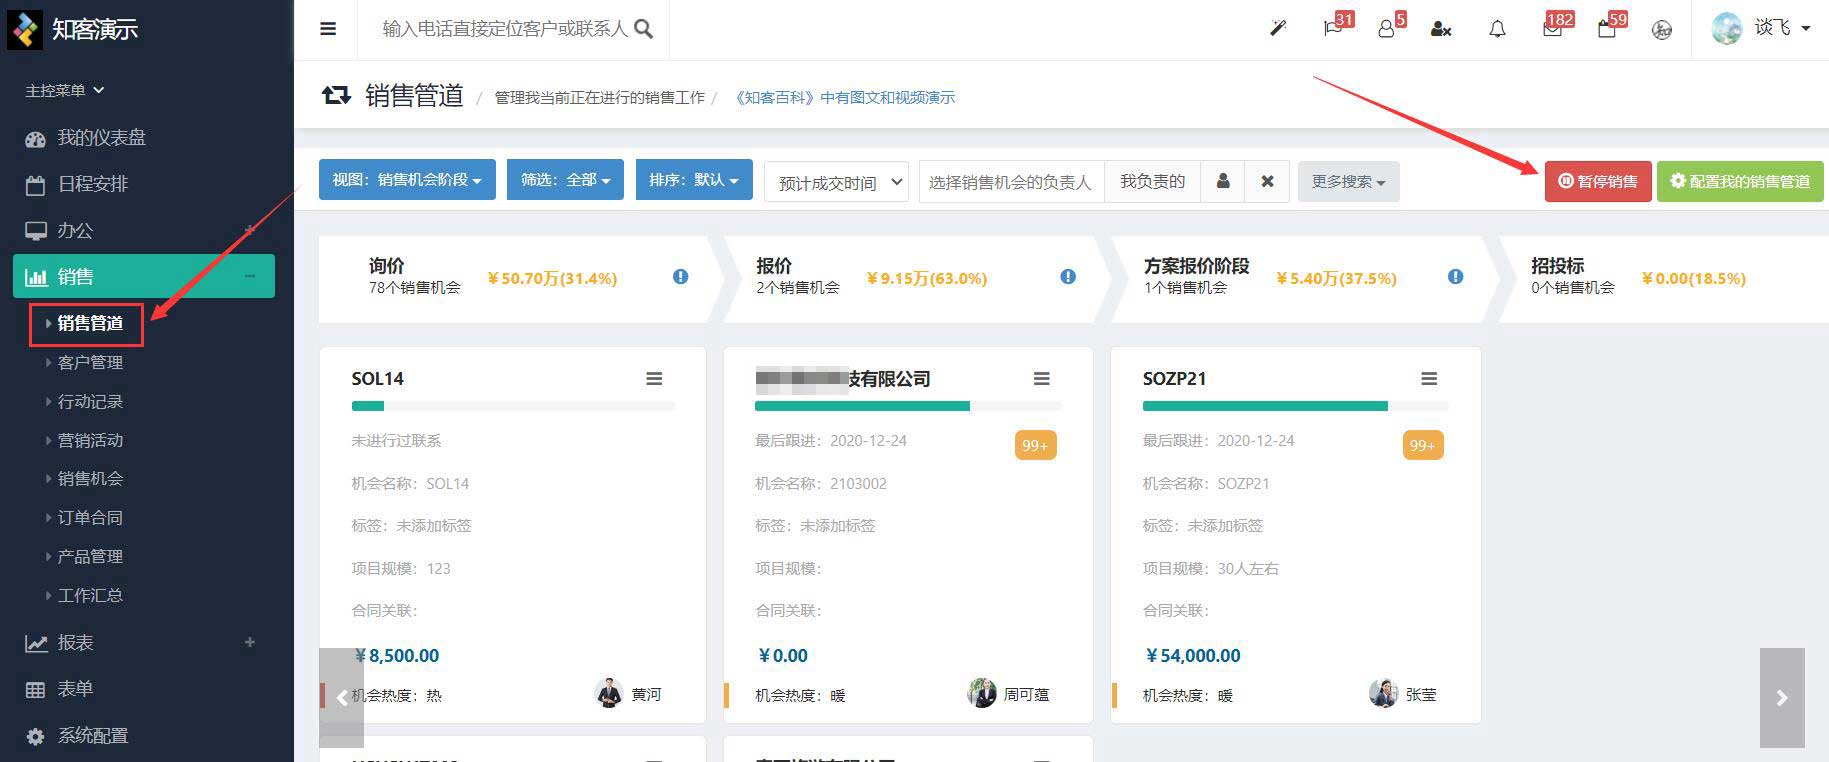Click the bell notification icon
Image resolution: width=1829 pixels, height=762 pixels.
[x=1497, y=29]
